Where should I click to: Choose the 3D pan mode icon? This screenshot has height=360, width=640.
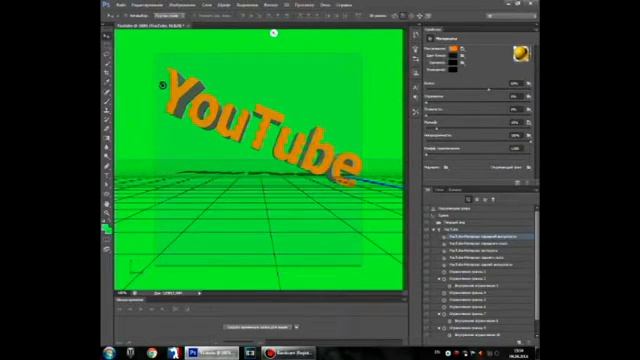pos(411,16)
